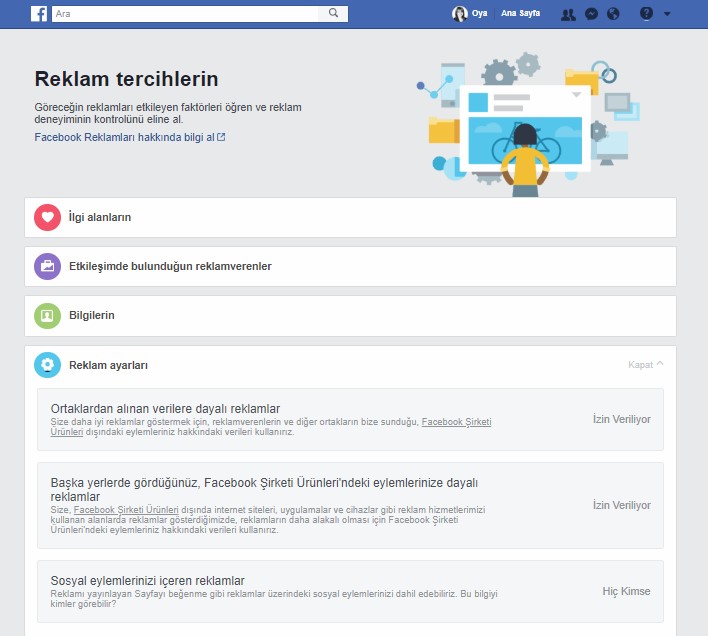Expand the Bilgilerin section
Viewport: 708px width, 636px height.
[350, 316]
